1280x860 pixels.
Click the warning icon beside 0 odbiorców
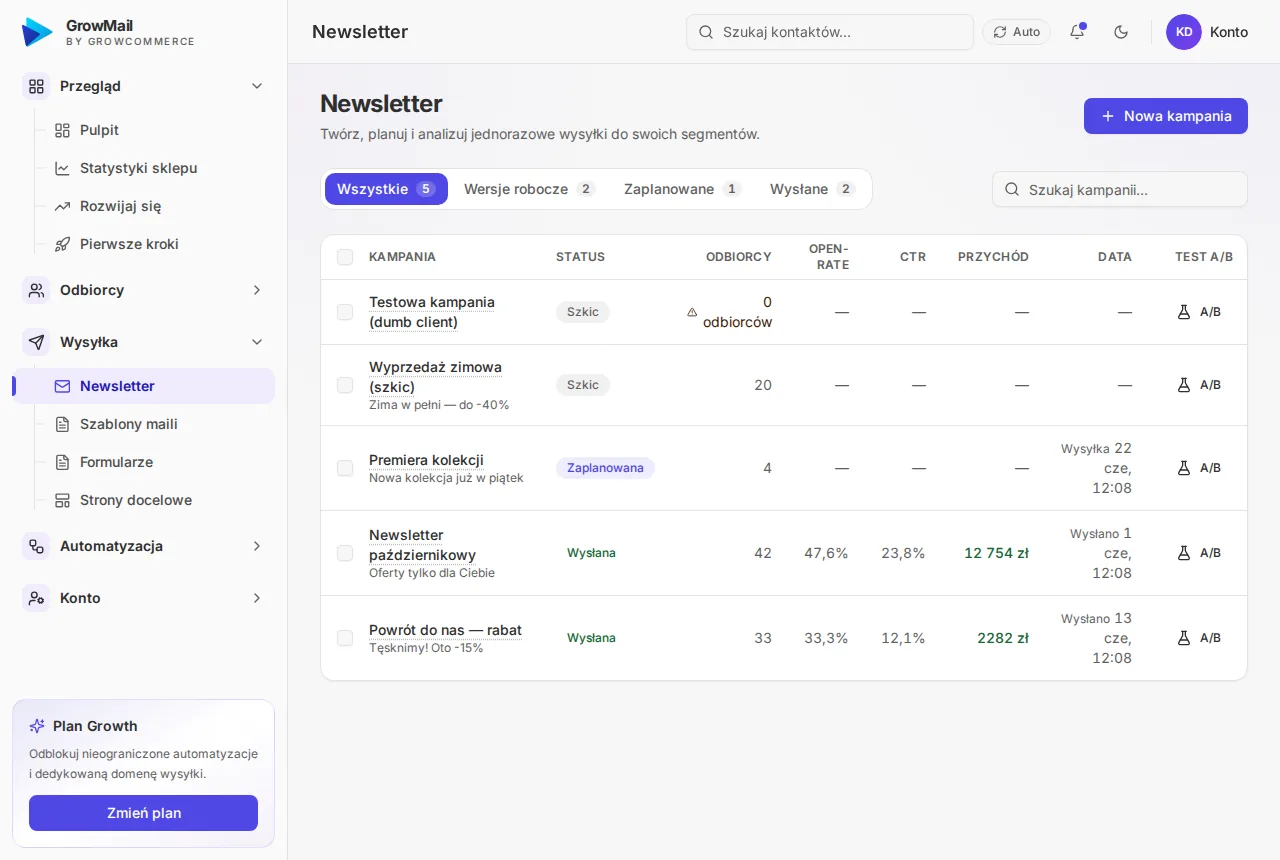pos(692,312)
